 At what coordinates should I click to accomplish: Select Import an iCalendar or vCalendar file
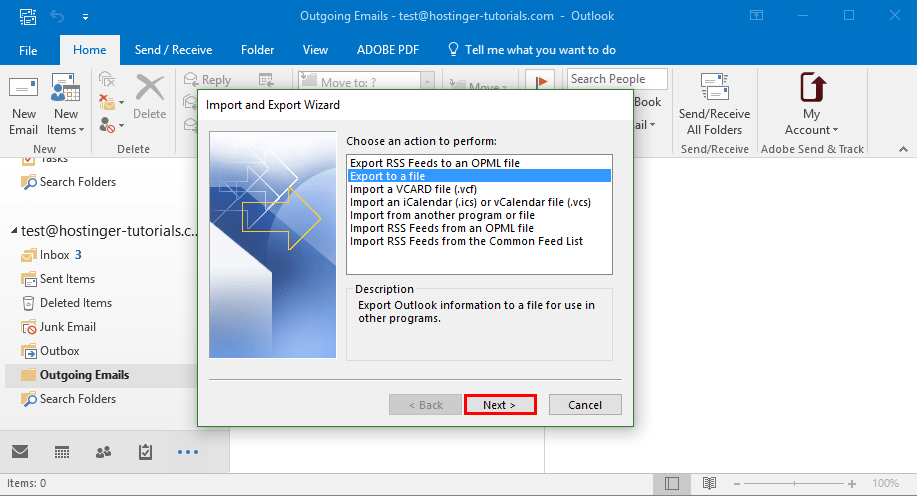coord(479,202)
